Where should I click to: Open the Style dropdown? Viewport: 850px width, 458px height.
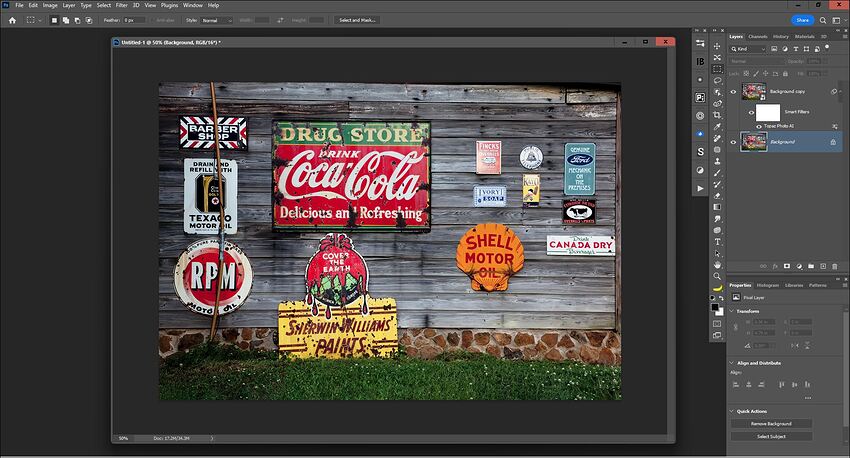tap(216, 20)
